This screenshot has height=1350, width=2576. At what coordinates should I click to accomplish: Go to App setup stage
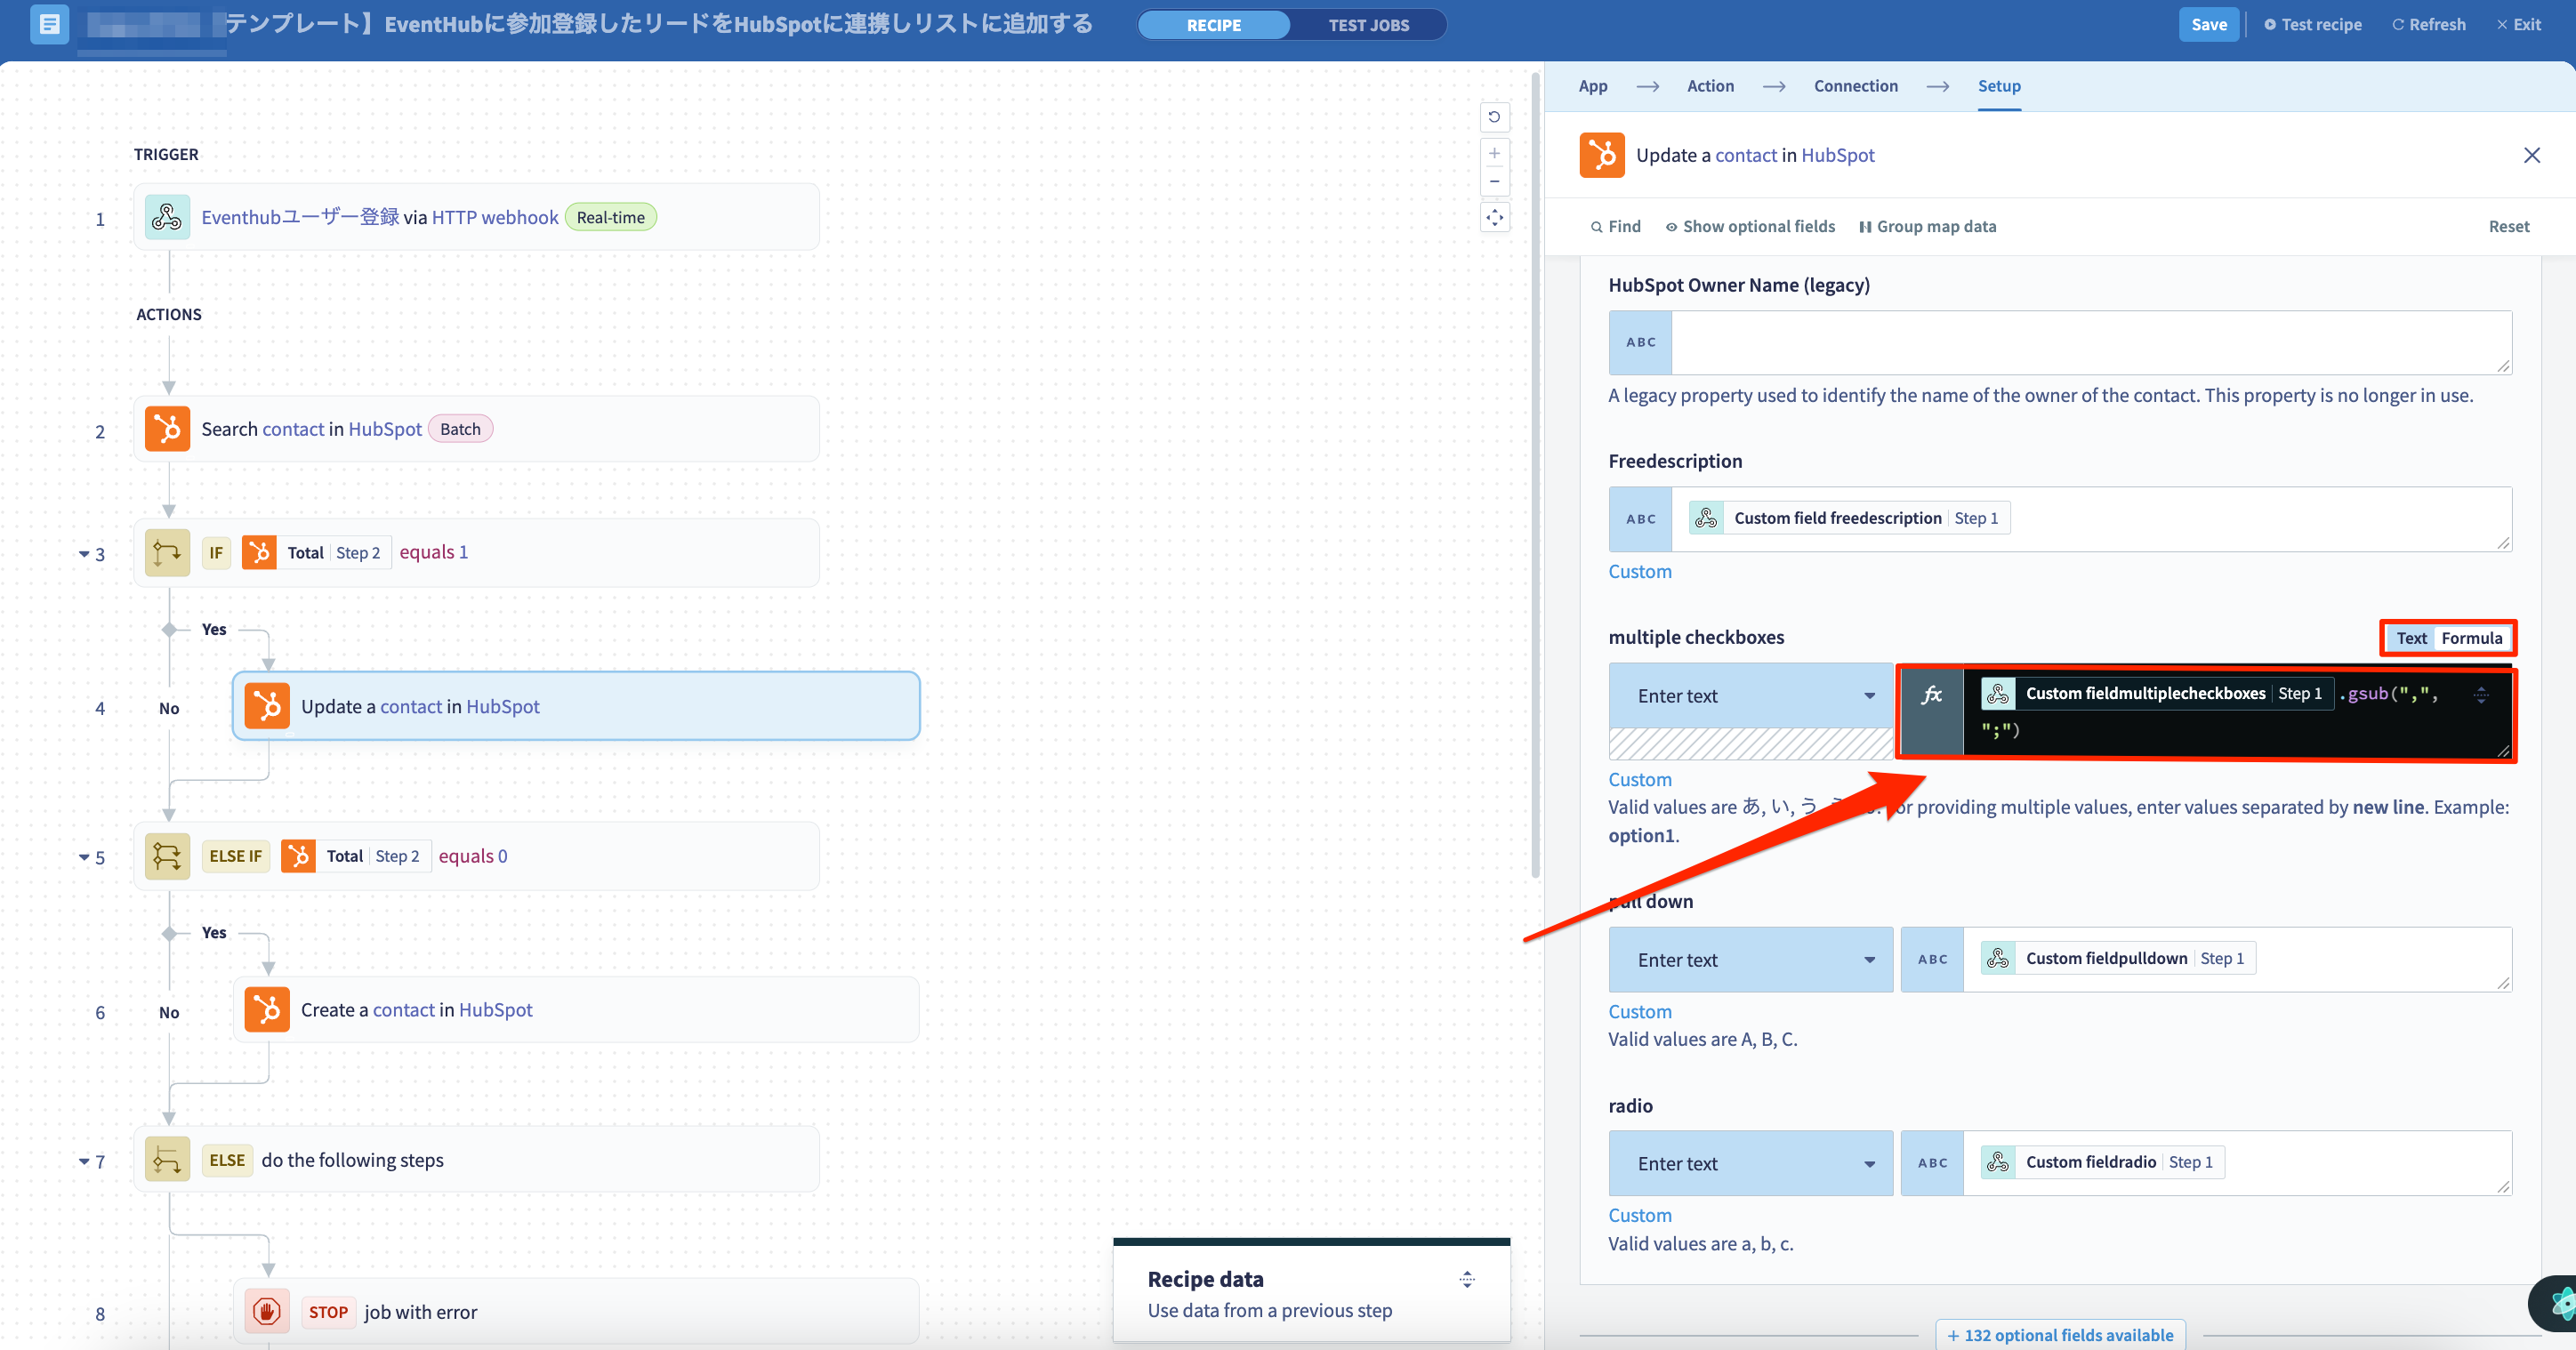pos(1593,86)
